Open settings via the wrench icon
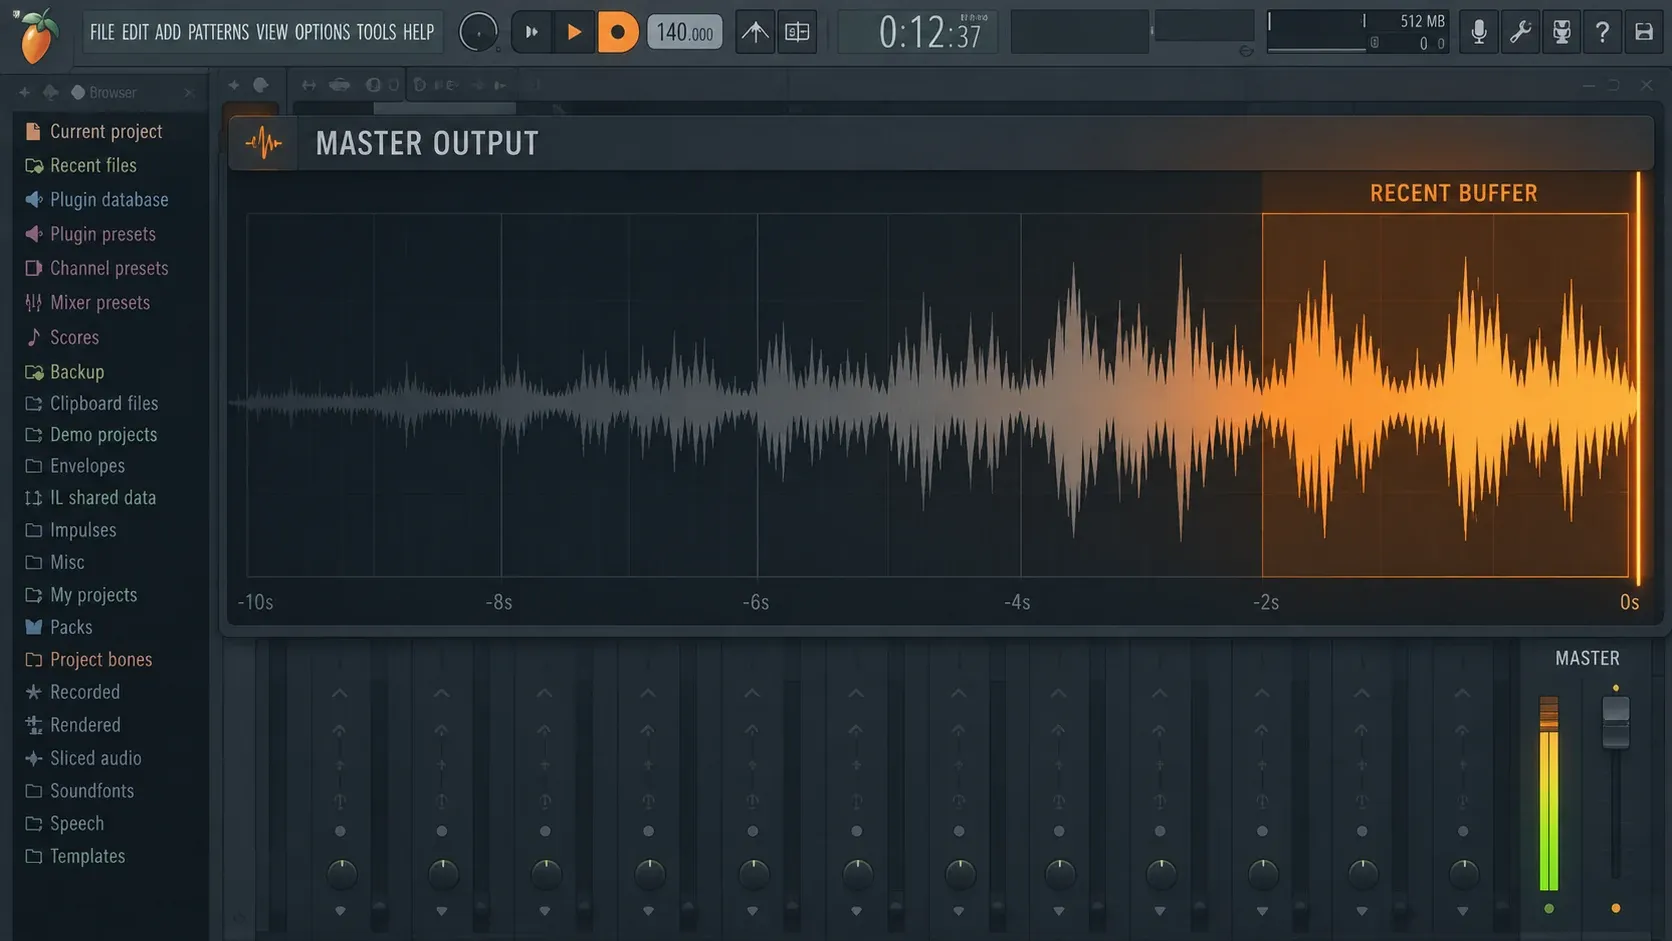The width and height of the screenshot is (1672, 941). pyautogui.click(x=1520, y=32)
